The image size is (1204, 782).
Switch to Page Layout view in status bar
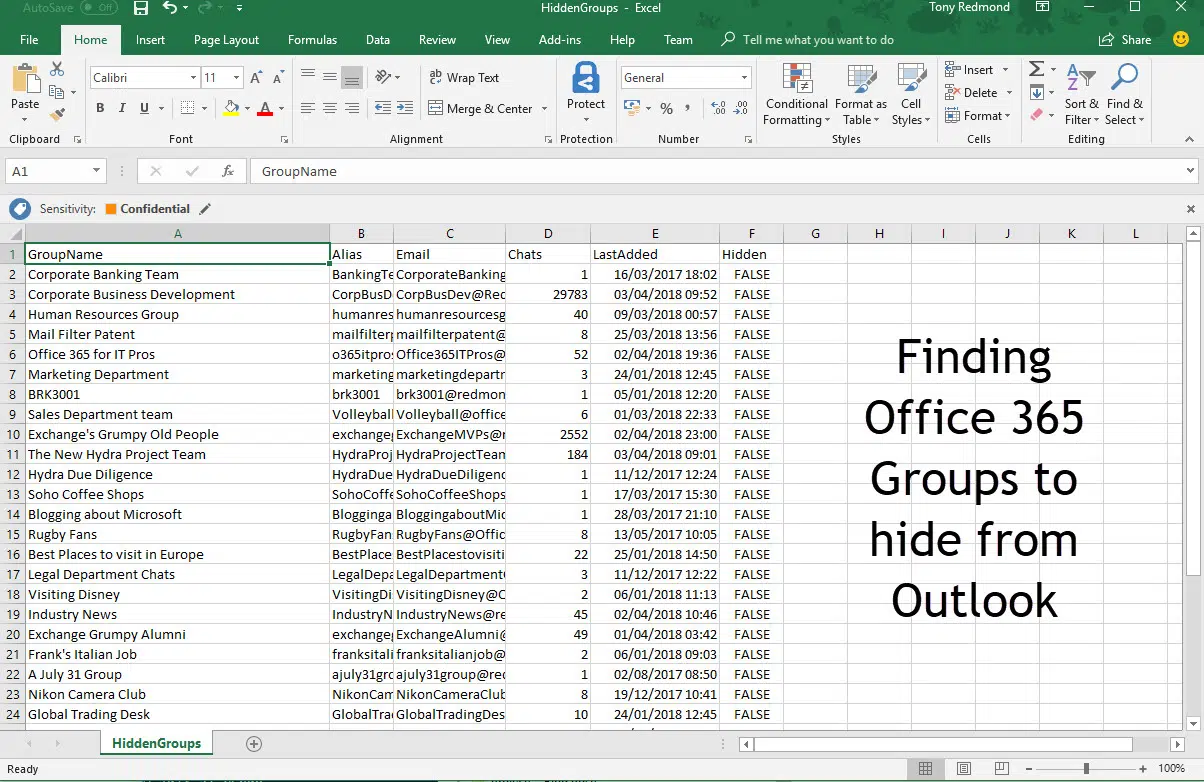tap(963, 769)
